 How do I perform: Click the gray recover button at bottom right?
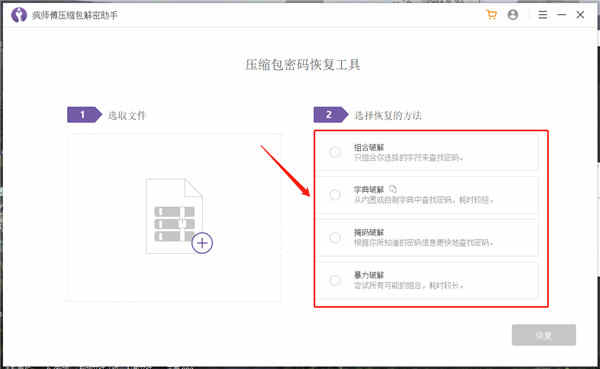tap(544, 335)
